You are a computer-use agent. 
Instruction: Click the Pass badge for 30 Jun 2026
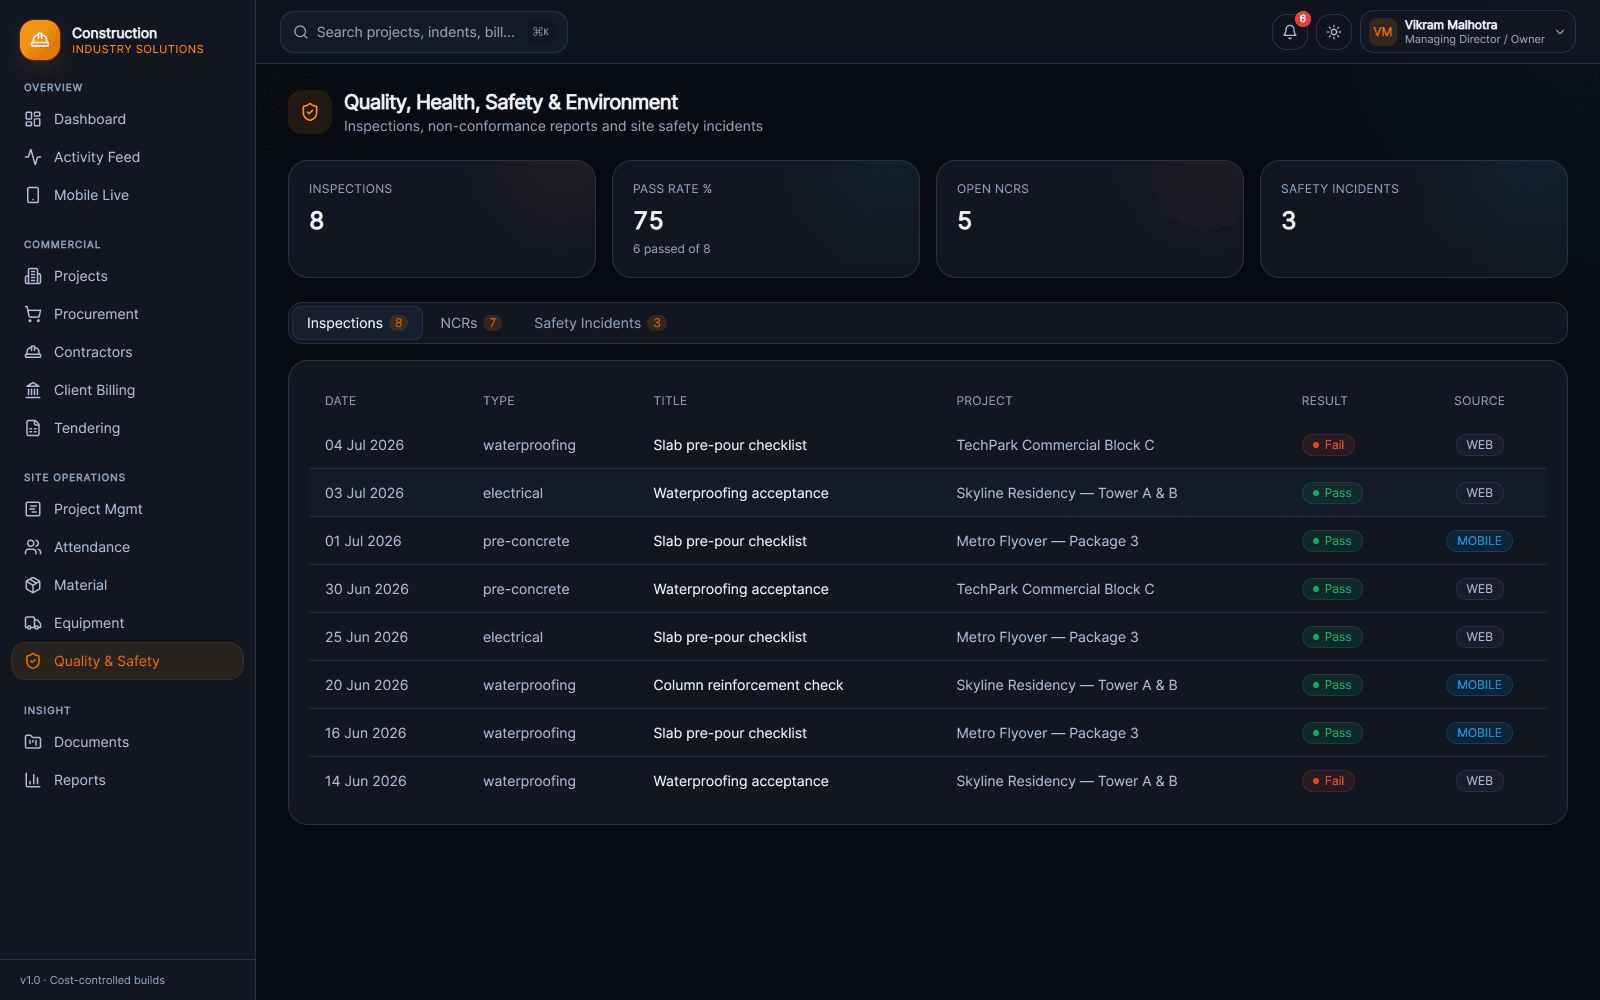1332,589
